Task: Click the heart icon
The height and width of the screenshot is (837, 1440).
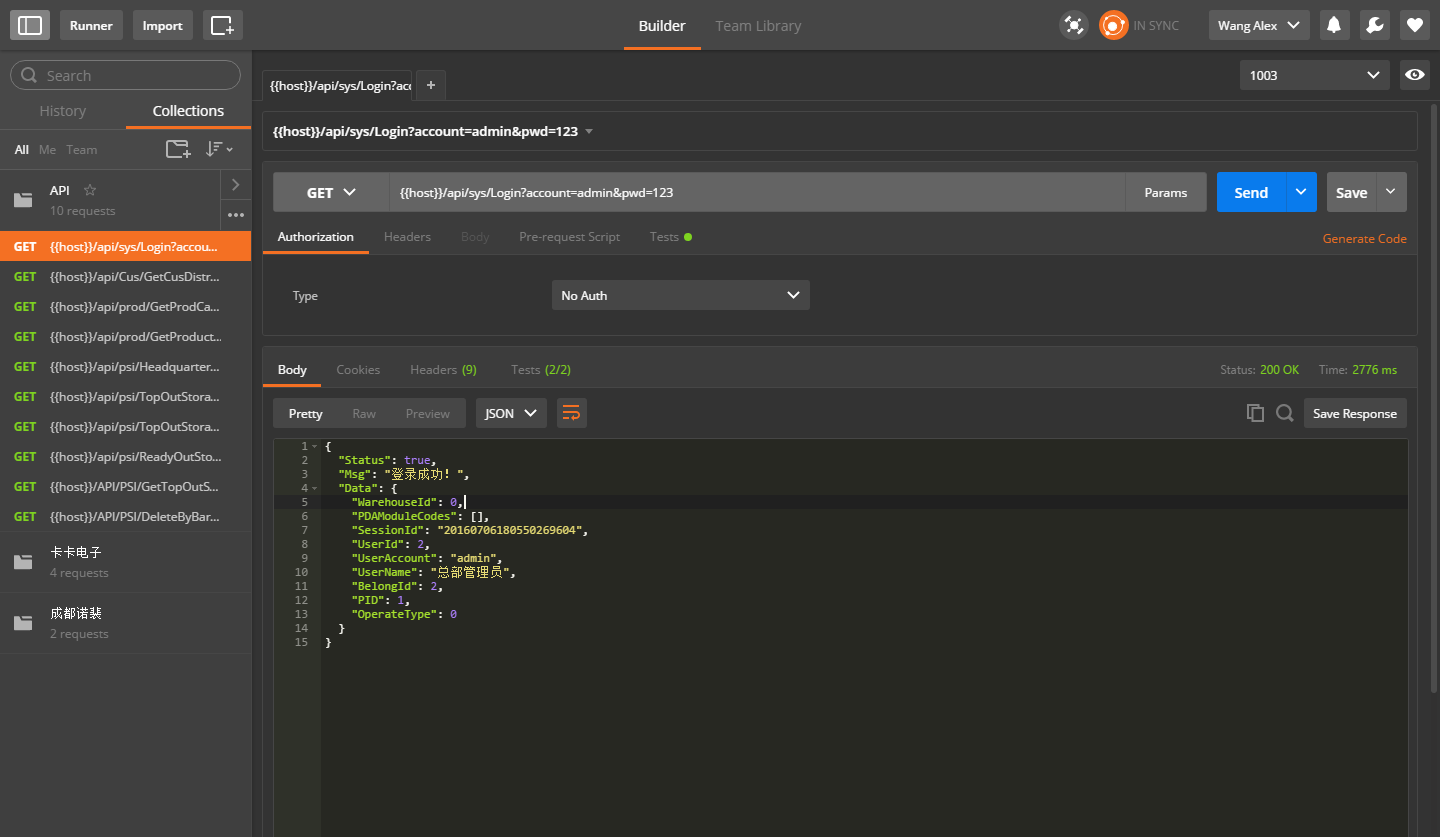Action: point(1414,25)
